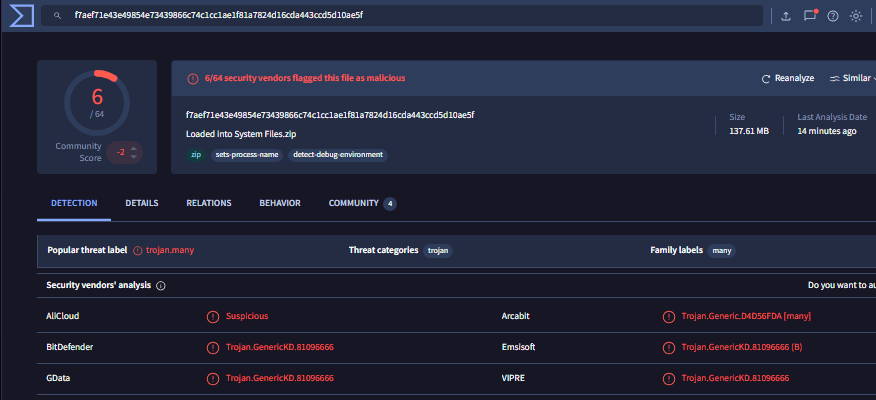Click the many family label chip
Screen dimensions: 876x400
coord(722,251)
